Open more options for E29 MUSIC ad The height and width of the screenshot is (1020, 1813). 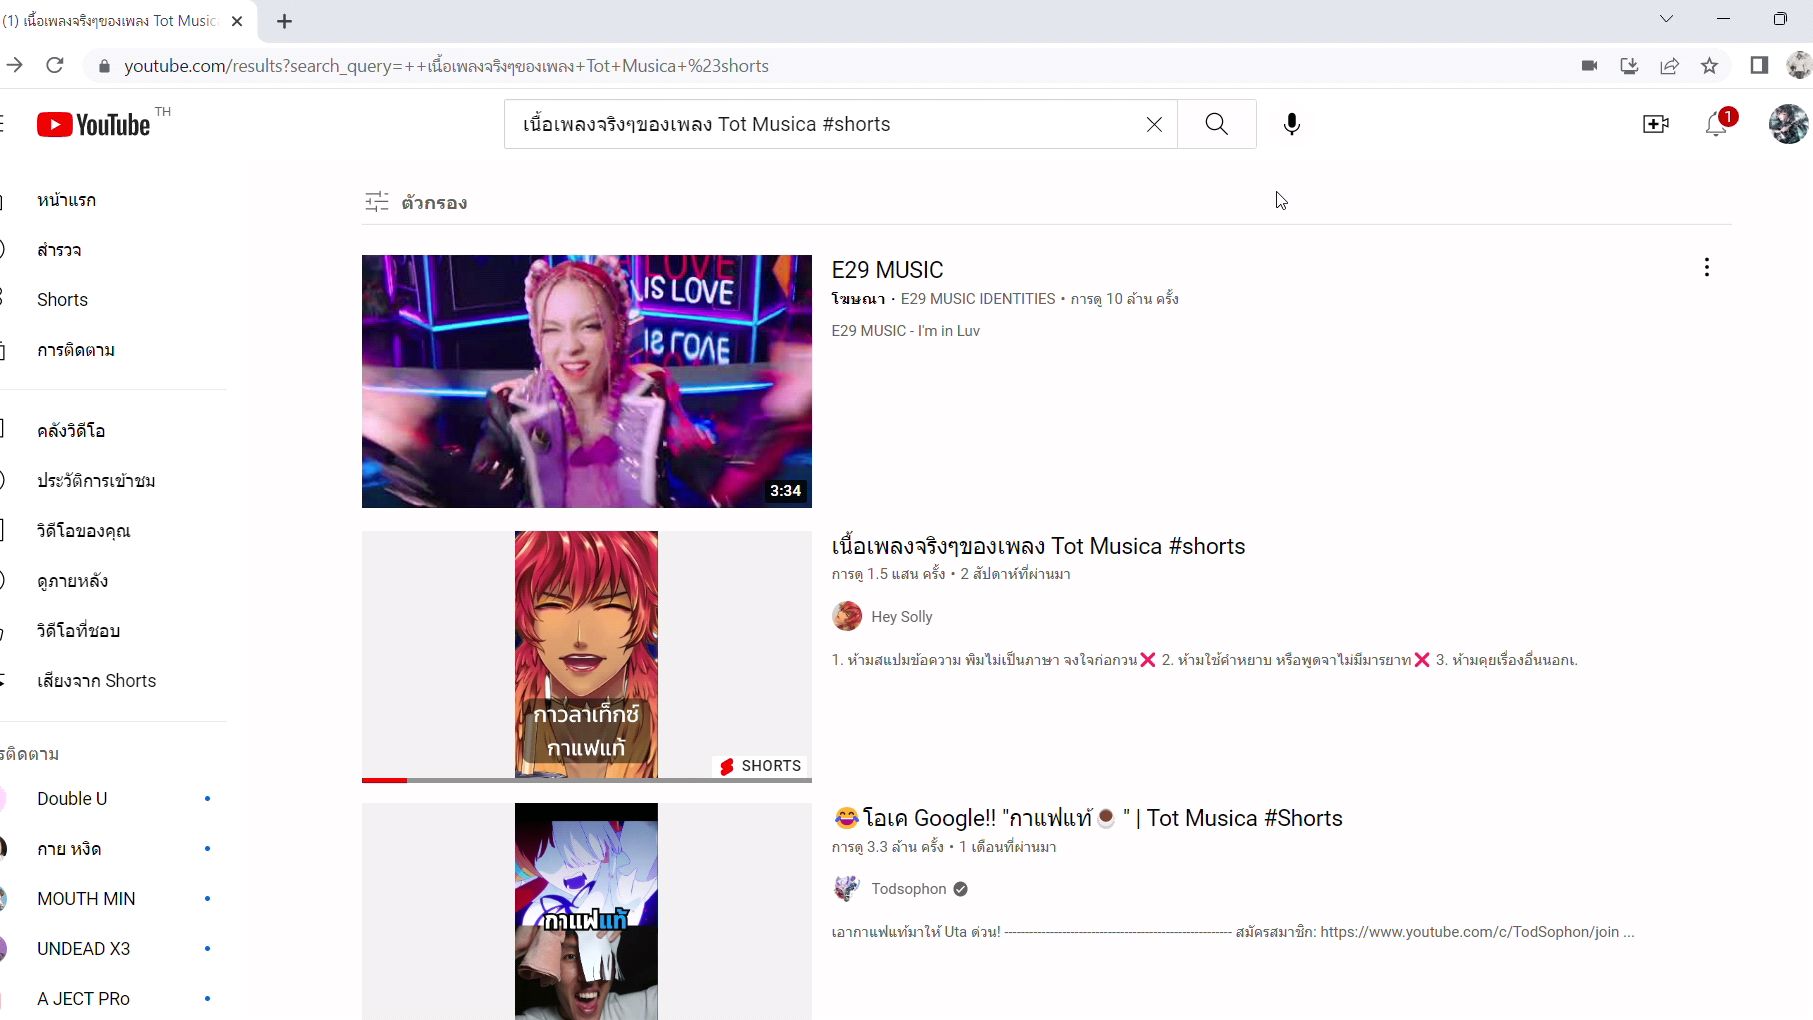tap(1706, 267)
